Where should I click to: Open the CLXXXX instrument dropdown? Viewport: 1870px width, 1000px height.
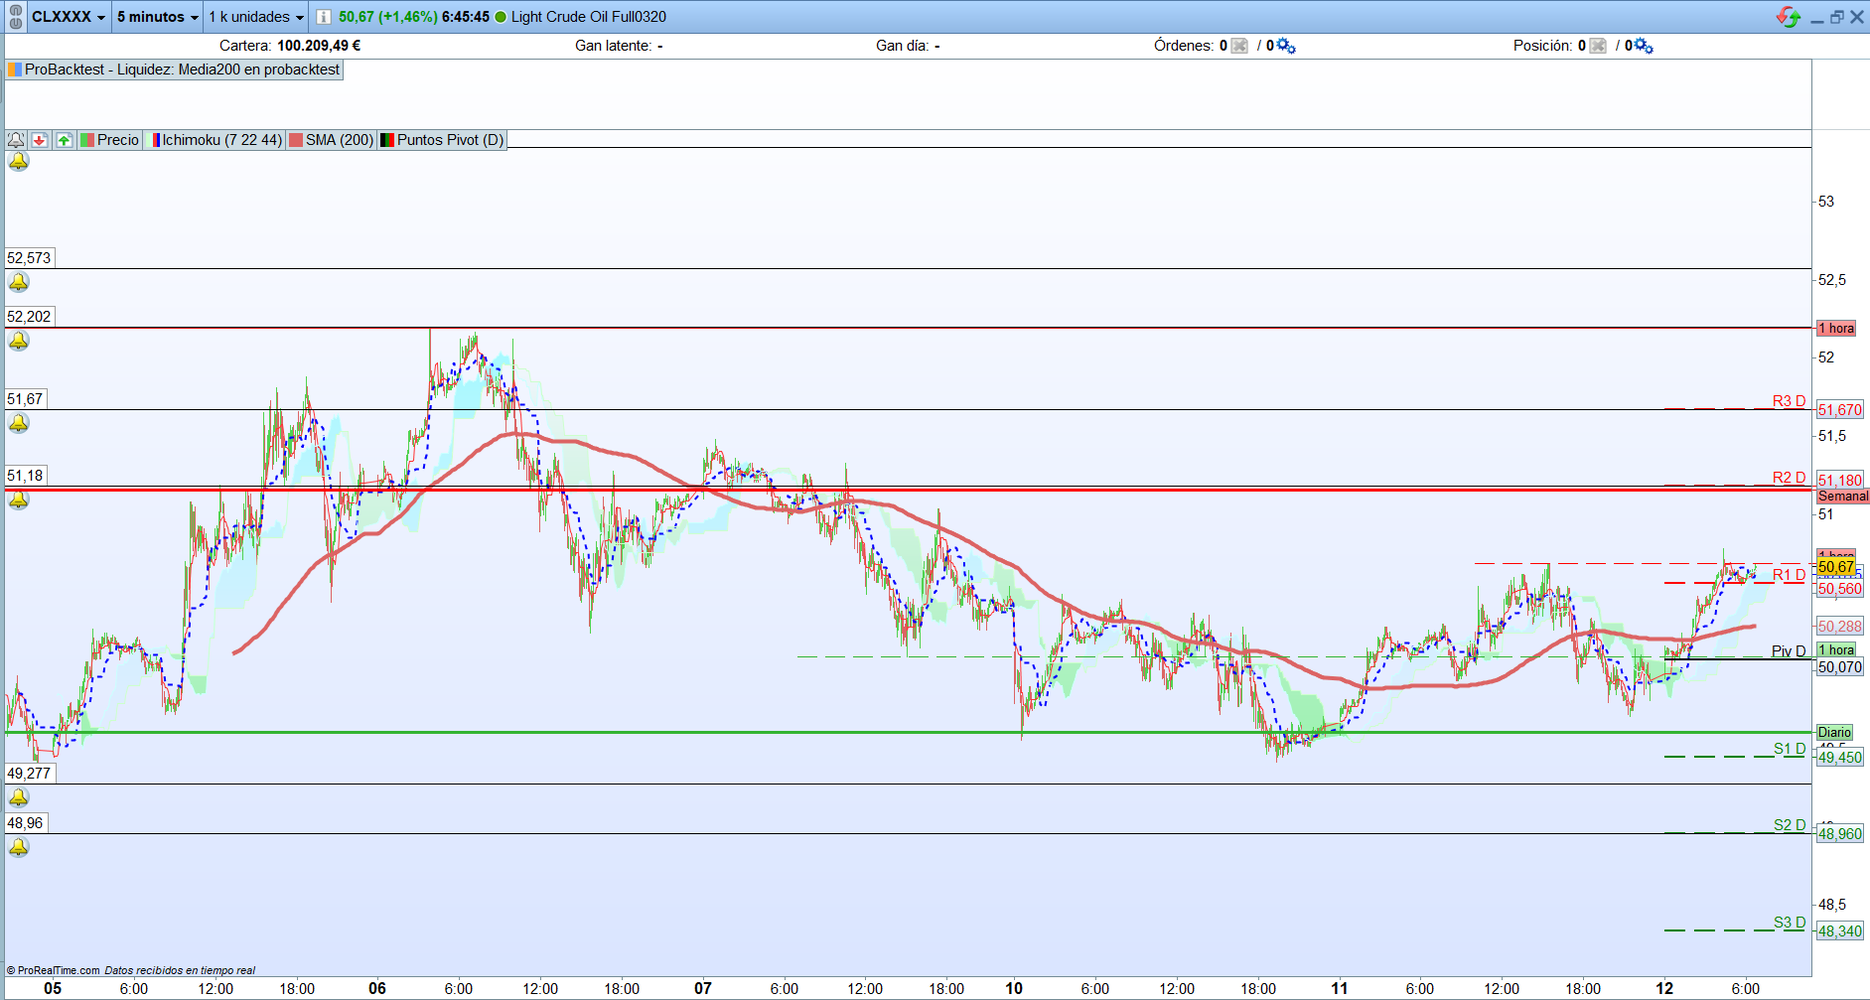(x=68, y=17)
